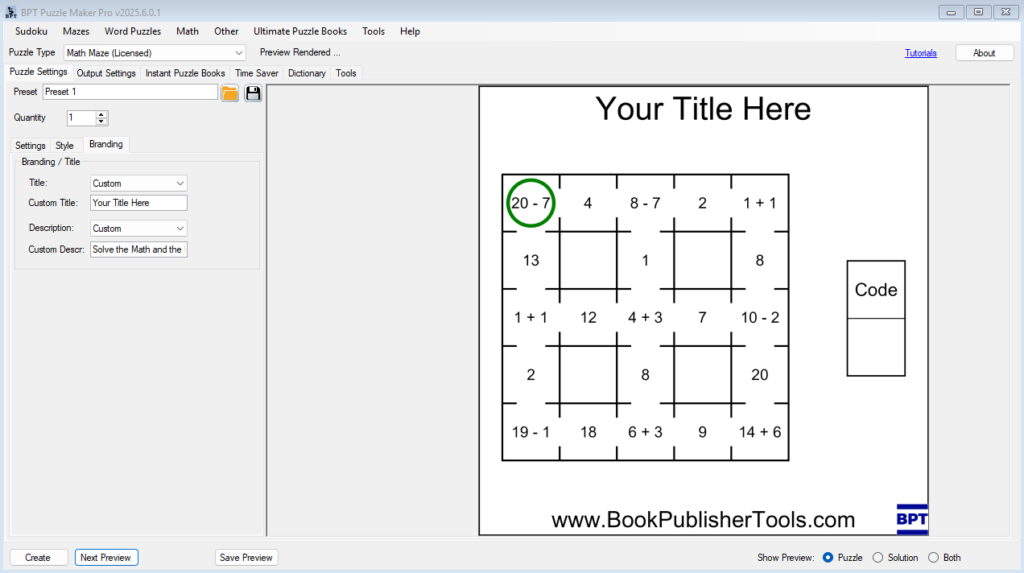The height and width of the screenshot is (573, 1024).
Task: Open the Math menu
Action: pos(187,31)
